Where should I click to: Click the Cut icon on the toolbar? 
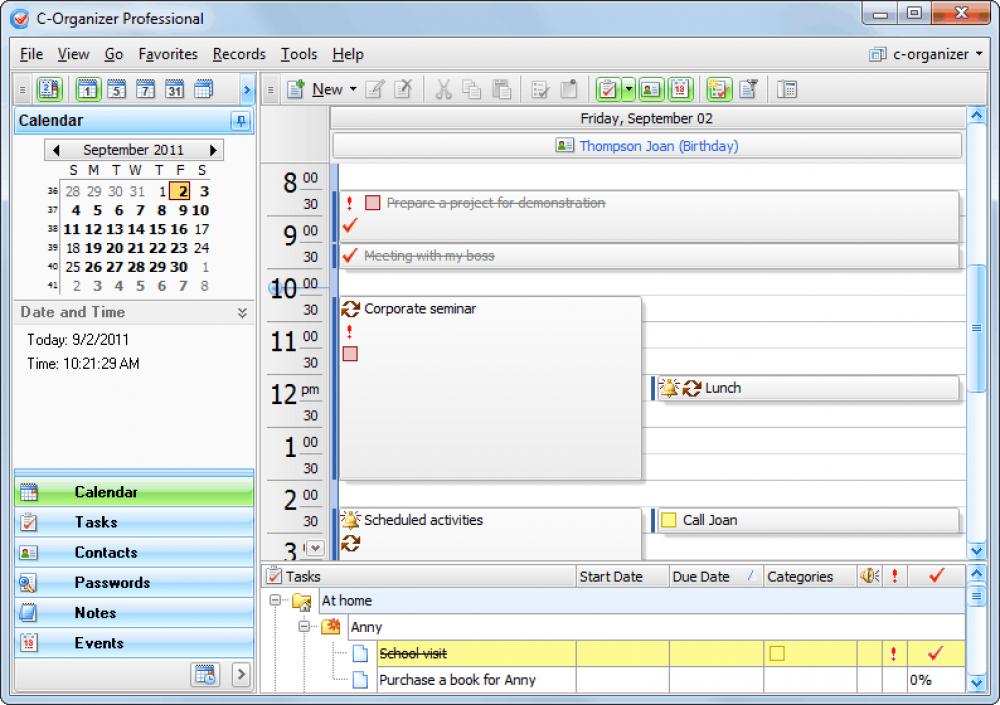[x=444, y=90]
